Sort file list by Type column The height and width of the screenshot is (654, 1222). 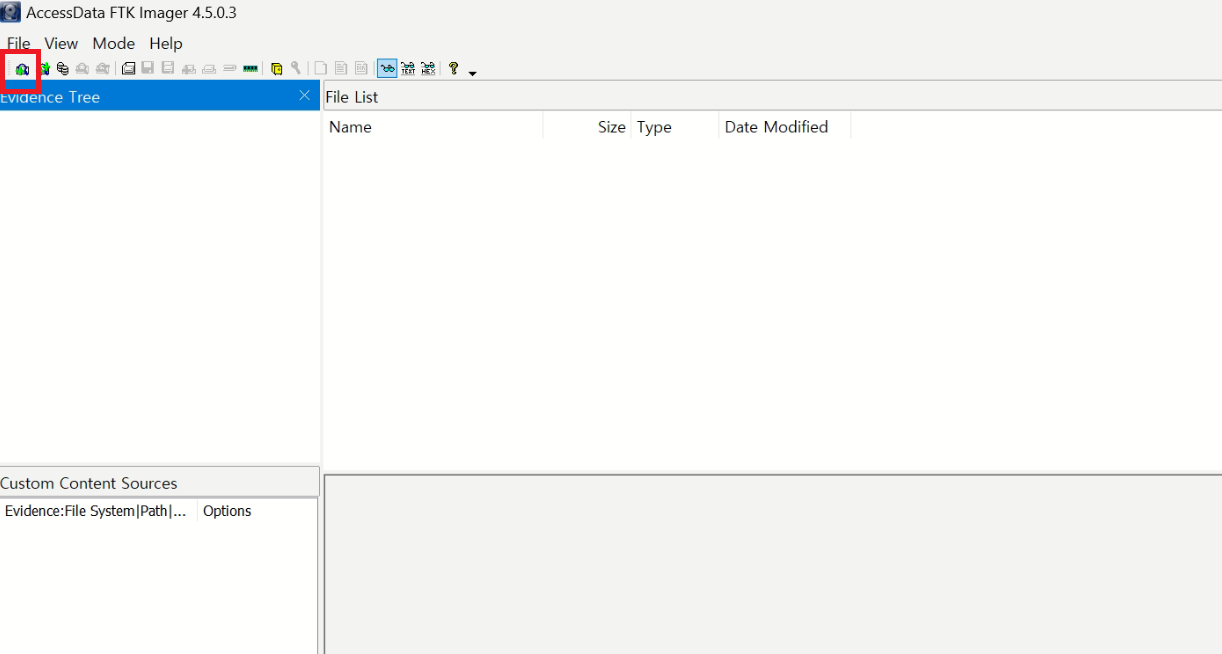pyautogui.click(x=675, y=127)
